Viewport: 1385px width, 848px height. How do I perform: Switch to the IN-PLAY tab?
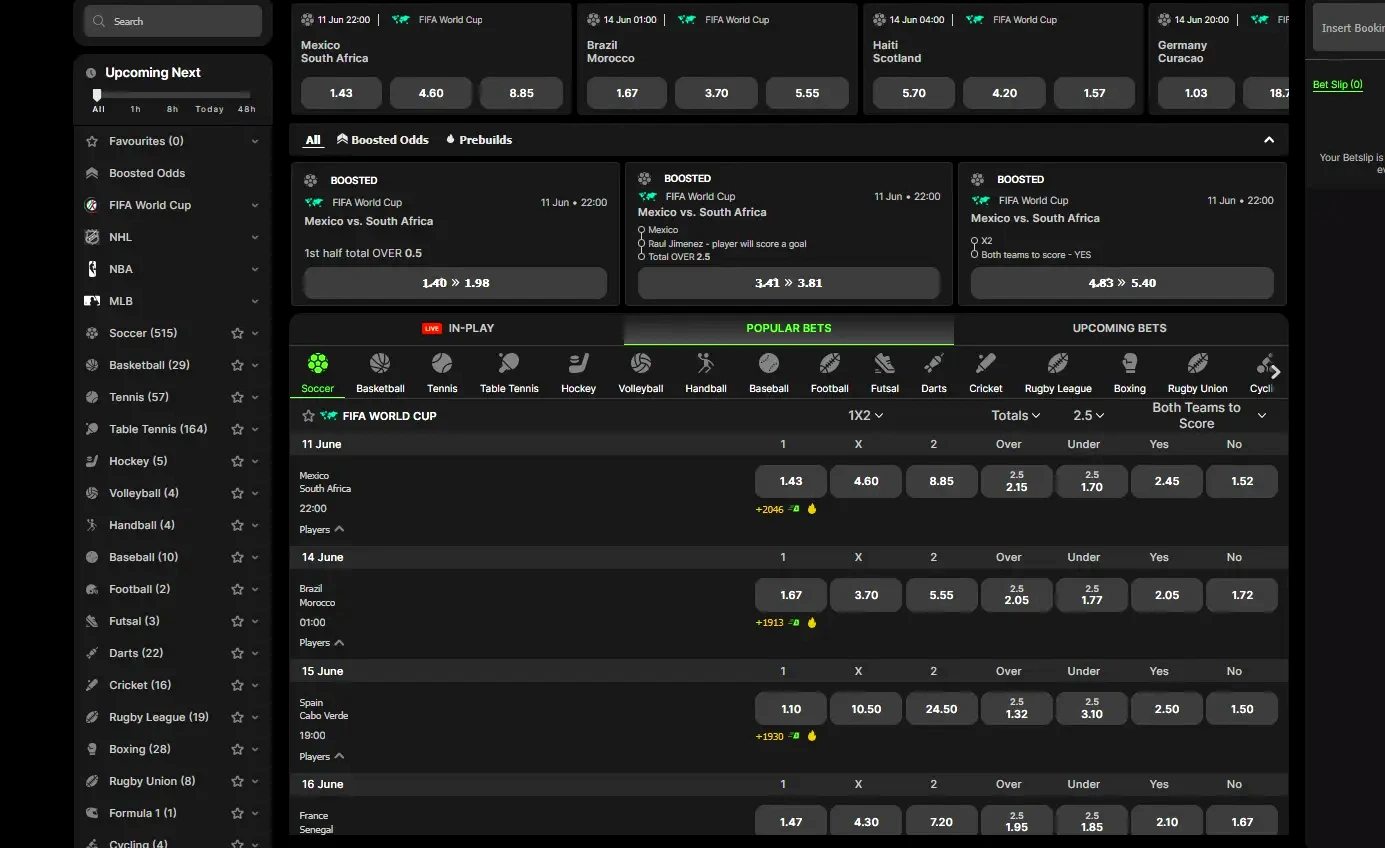(x=457, y=328)
